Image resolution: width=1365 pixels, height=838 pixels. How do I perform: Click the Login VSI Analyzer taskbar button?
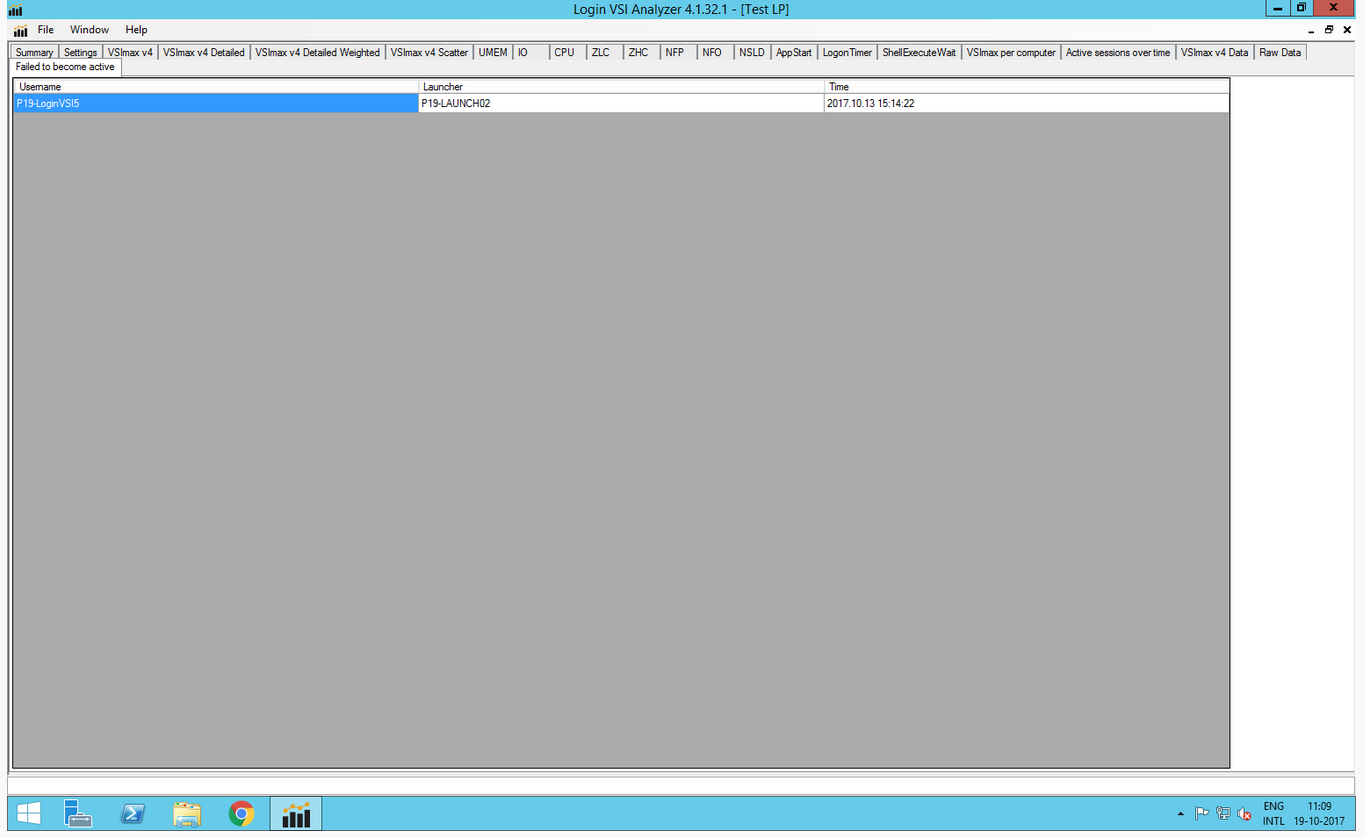click(x=296, y=814)
